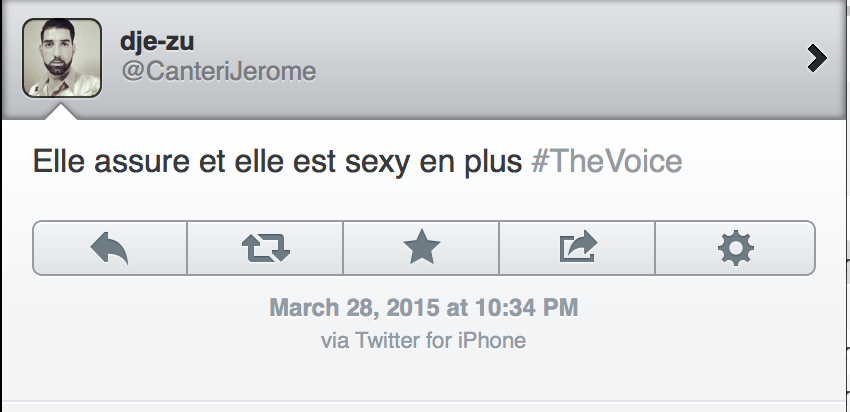Viewport: 850px width, 412px height.
Task: Select the dje-zu display name
Action: coord(156,45)
